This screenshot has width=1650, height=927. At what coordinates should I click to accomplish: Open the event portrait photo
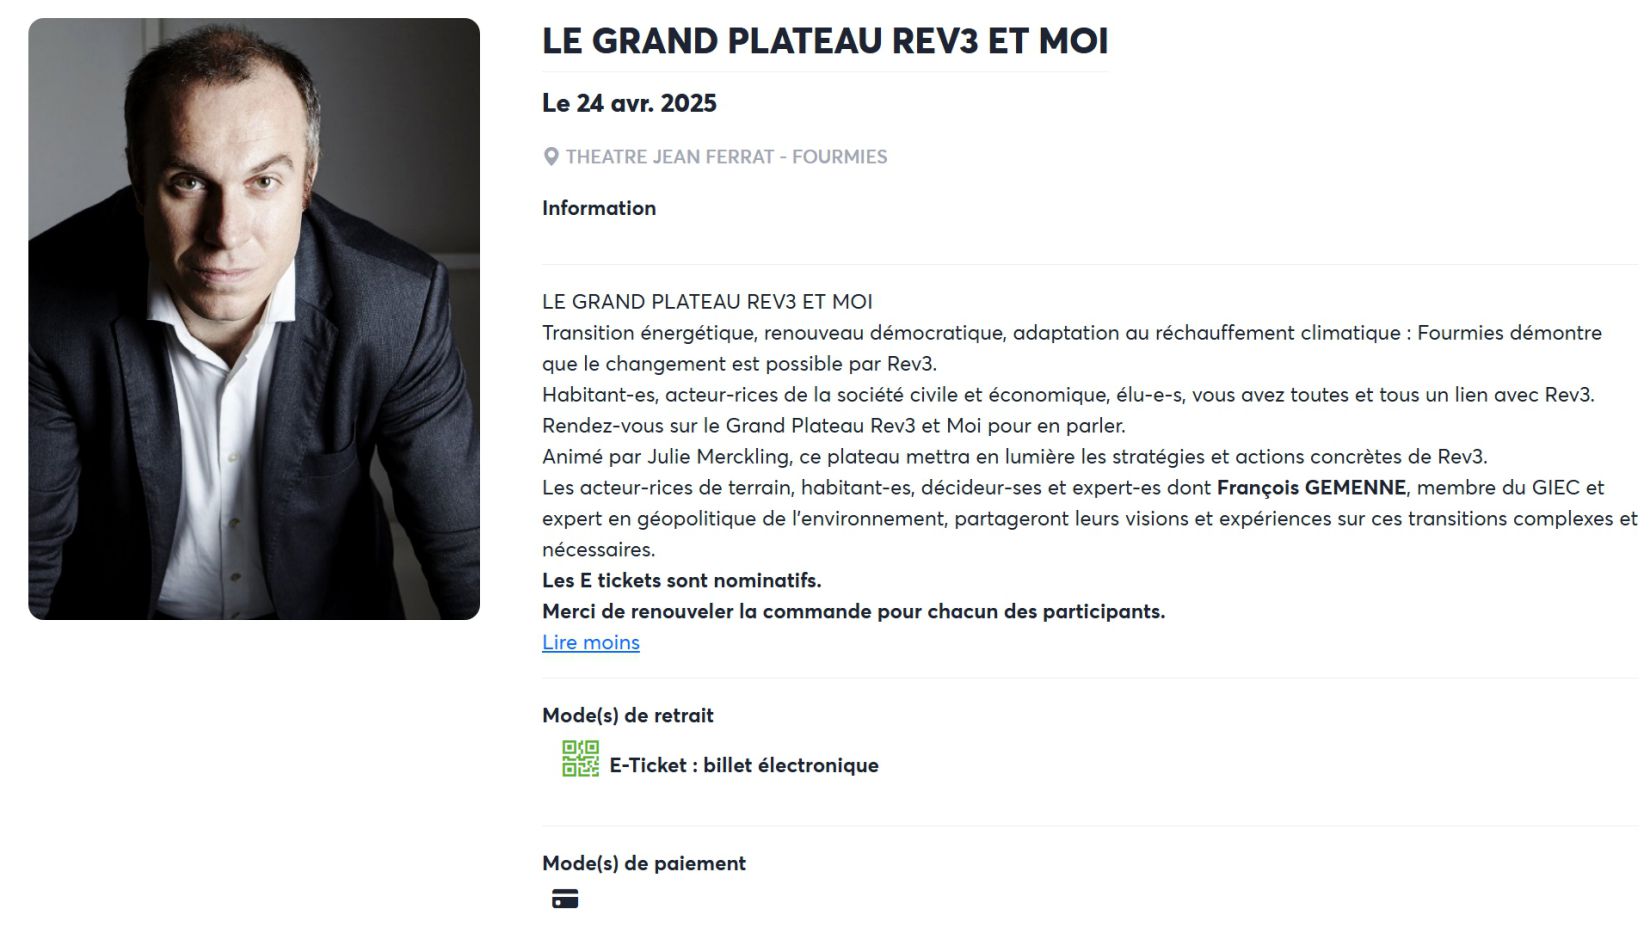pyautogui.click(x=254, y=319)
